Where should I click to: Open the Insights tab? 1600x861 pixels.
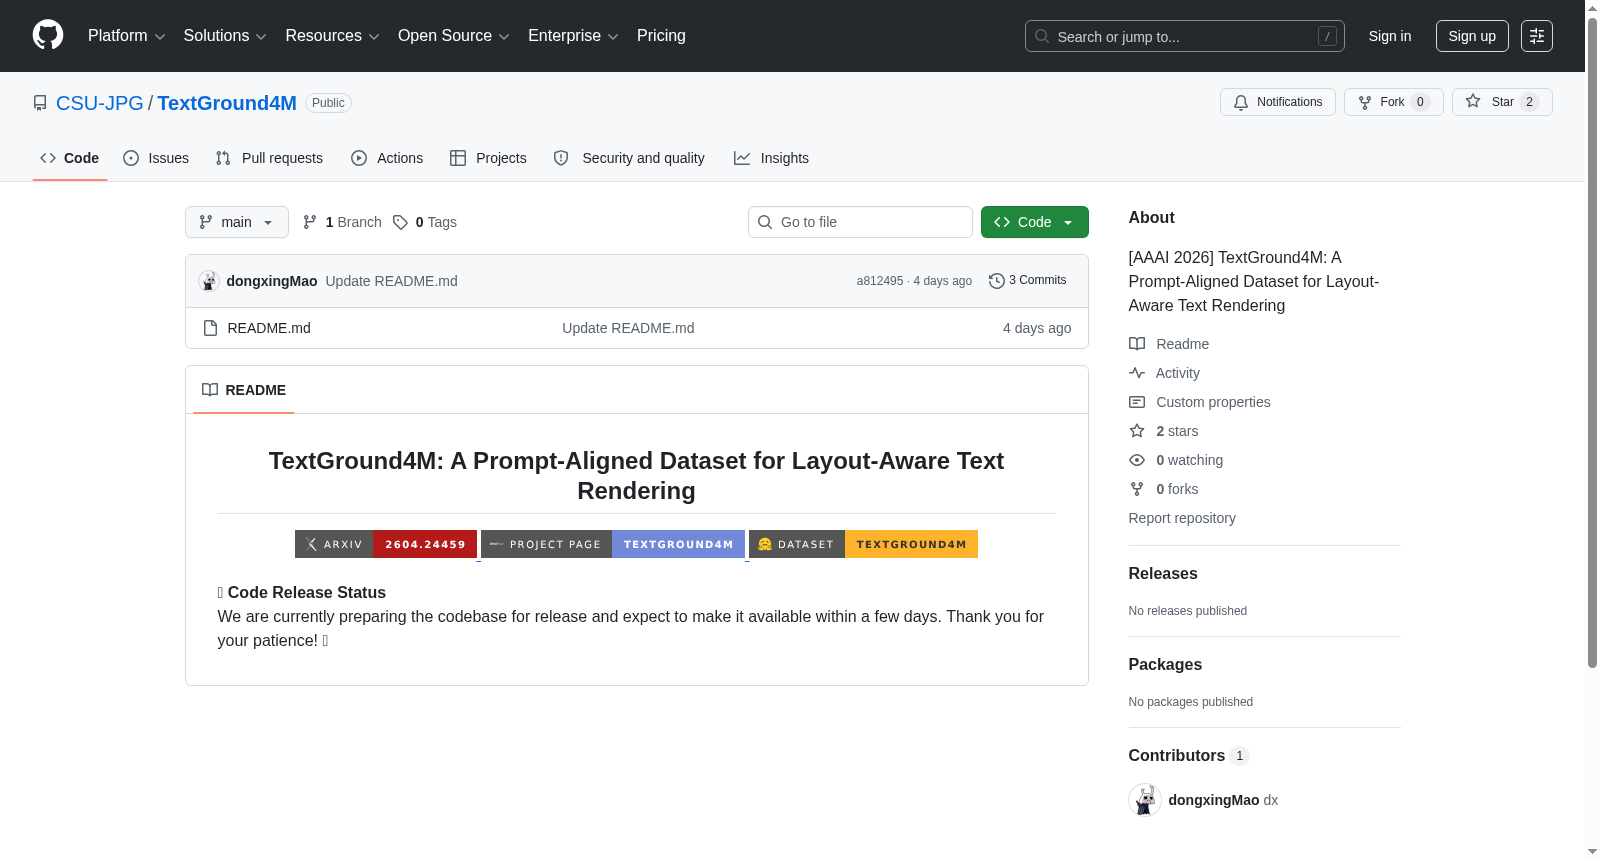point(771,158)
